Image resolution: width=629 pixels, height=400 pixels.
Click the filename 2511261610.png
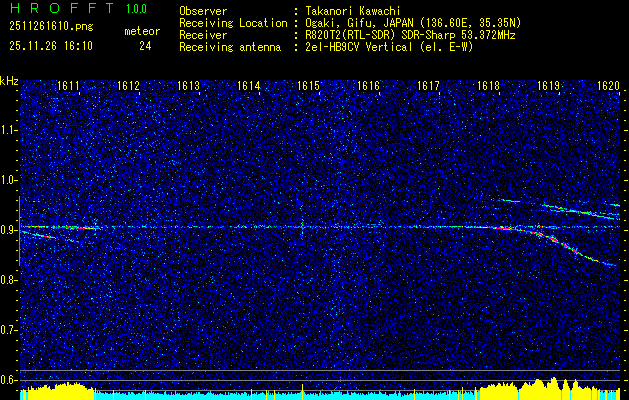tap(51, 27)
